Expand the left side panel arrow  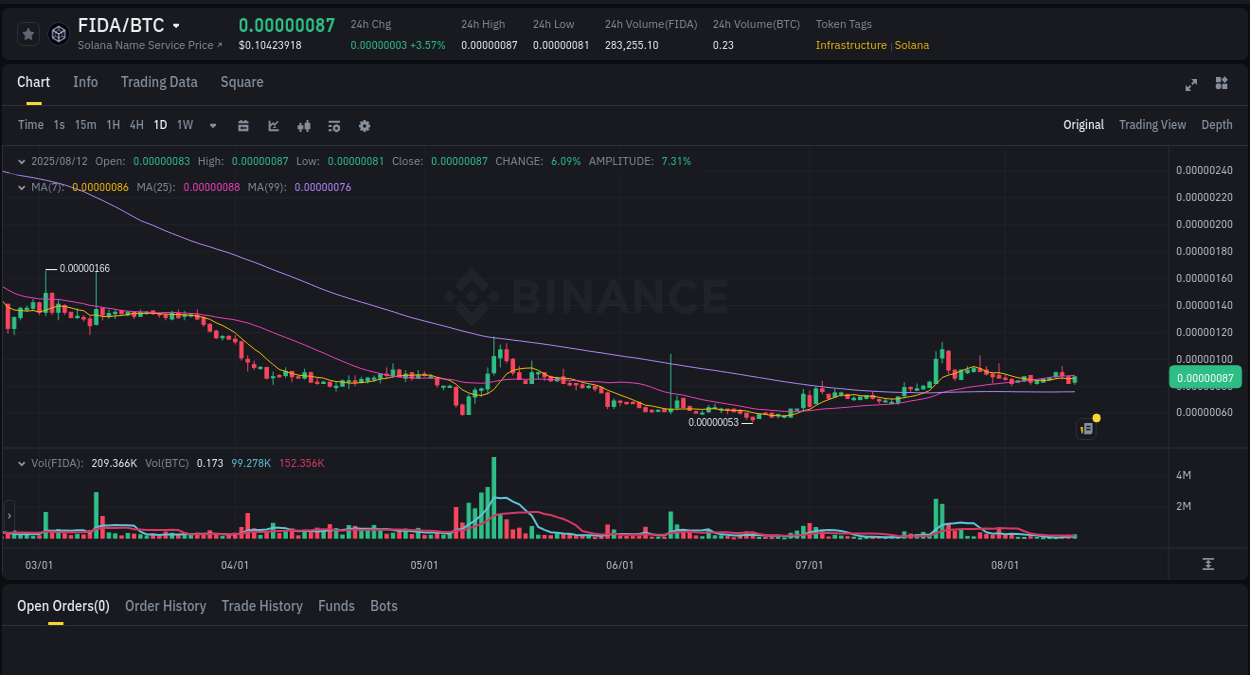pos(9,515)
